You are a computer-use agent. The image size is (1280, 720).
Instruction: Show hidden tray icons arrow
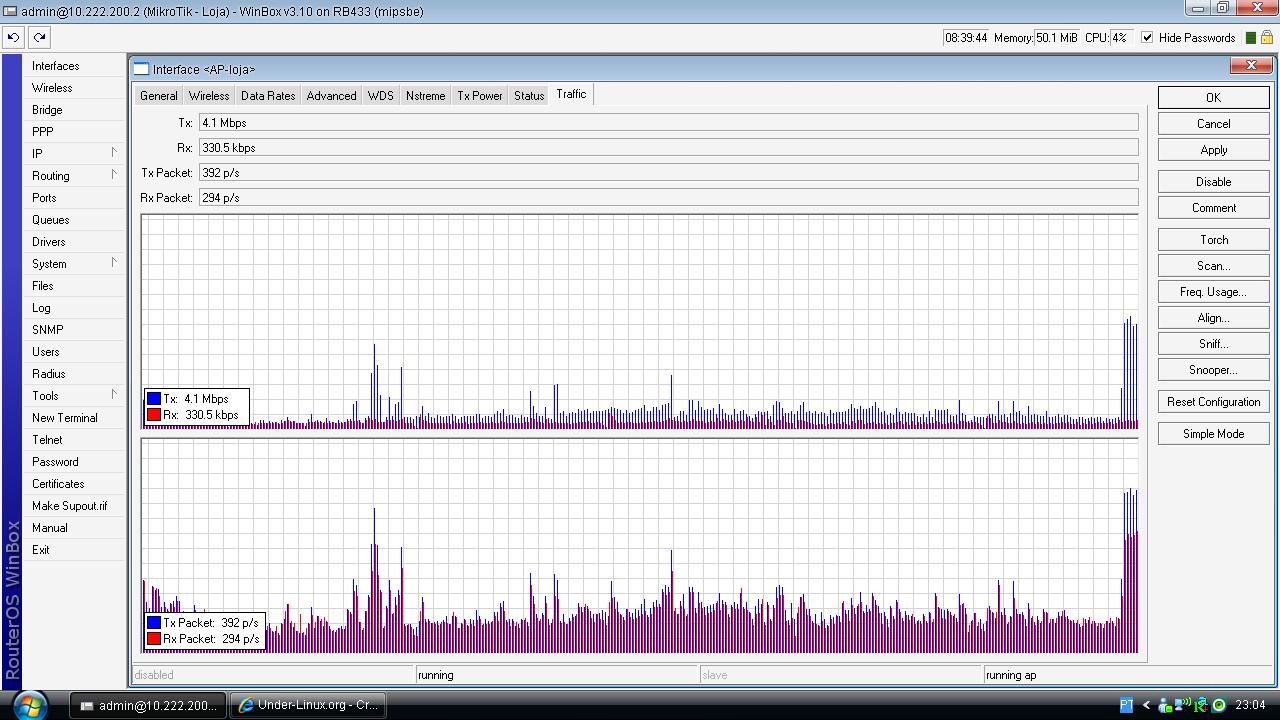coord(1146,705)
